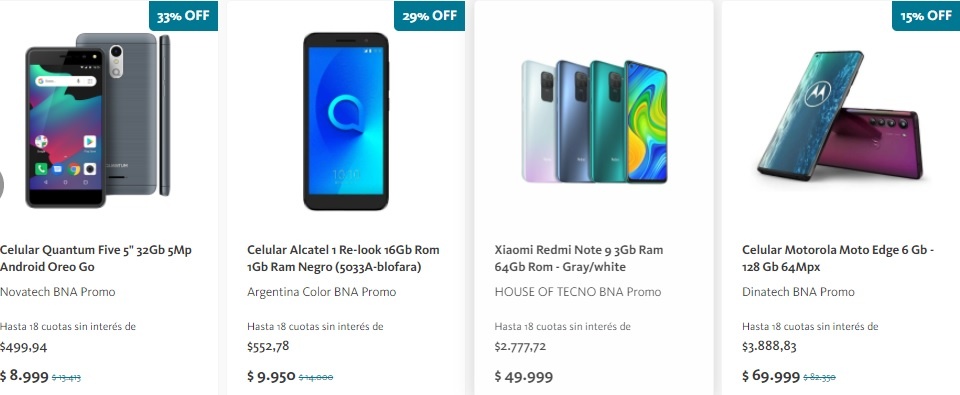Open Celular Quantum Five 5" 32Gb title link
This screenshot has height=395, width=960.
97,258
